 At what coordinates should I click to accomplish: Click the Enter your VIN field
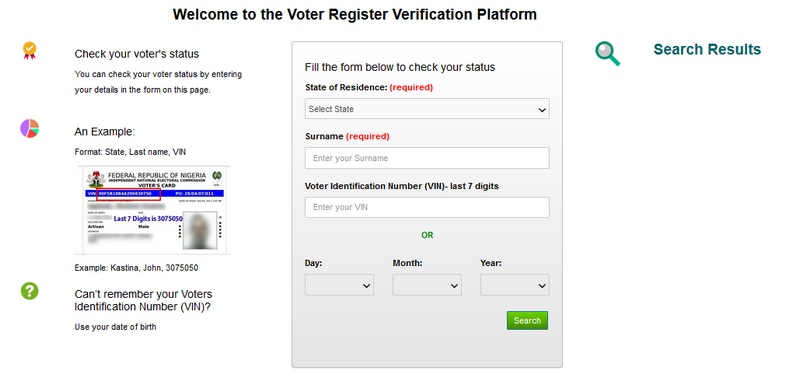tap(427, 207)
